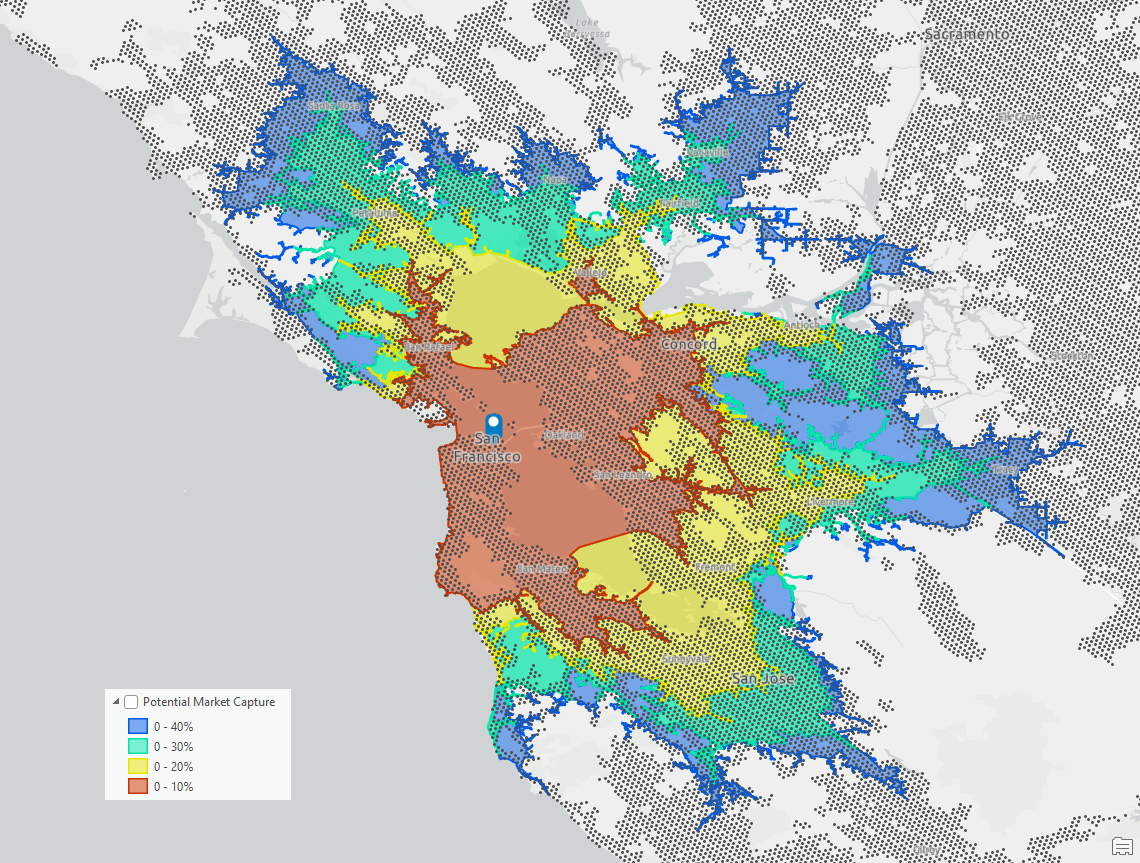The height and width of the screenshot is (863, 1140).
Task: Click the Concord map label
Action: pyautogui.click(x=688, y=344)
